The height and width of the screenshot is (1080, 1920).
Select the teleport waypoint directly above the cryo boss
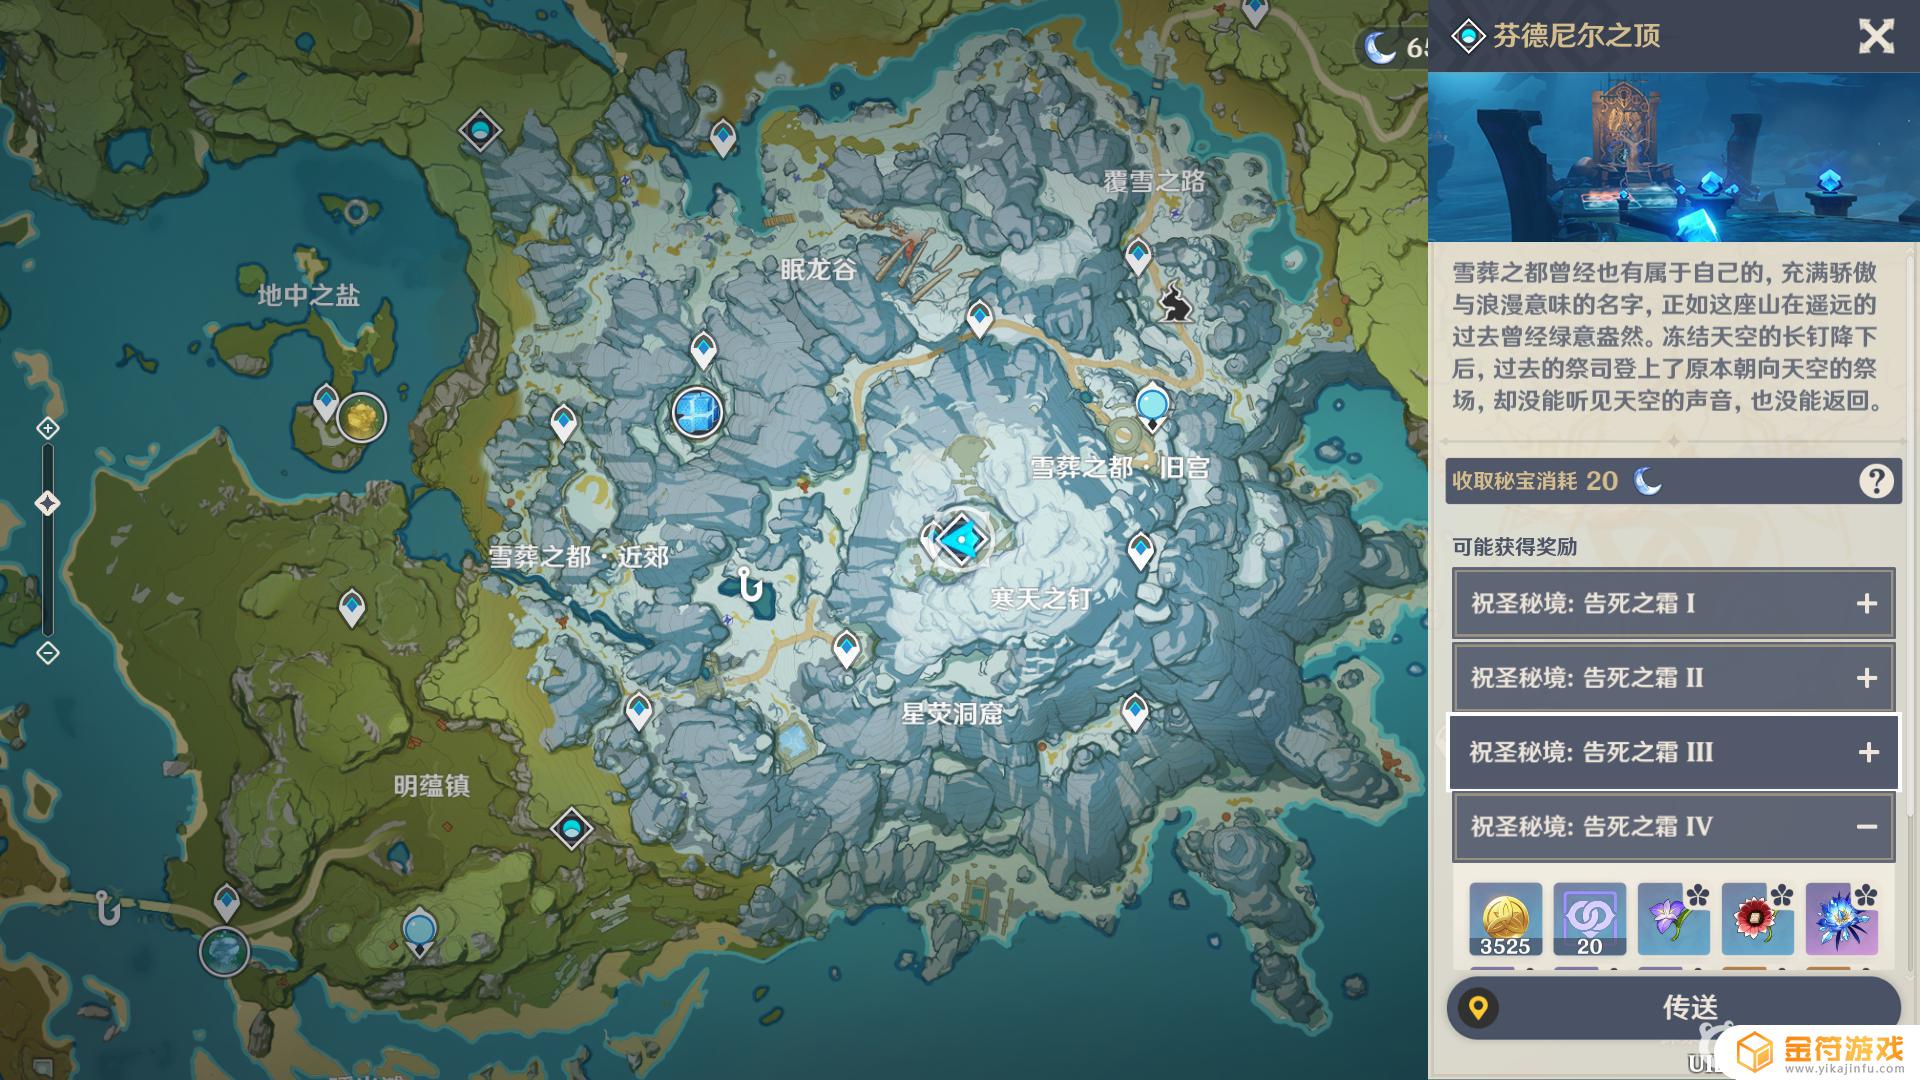pos(703,351)
